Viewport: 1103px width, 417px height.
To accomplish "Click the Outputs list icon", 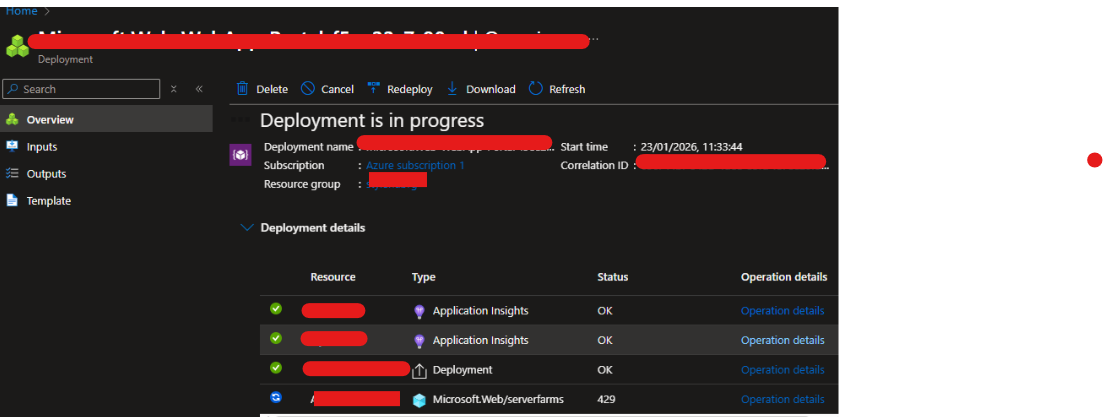I will point(11,174).
